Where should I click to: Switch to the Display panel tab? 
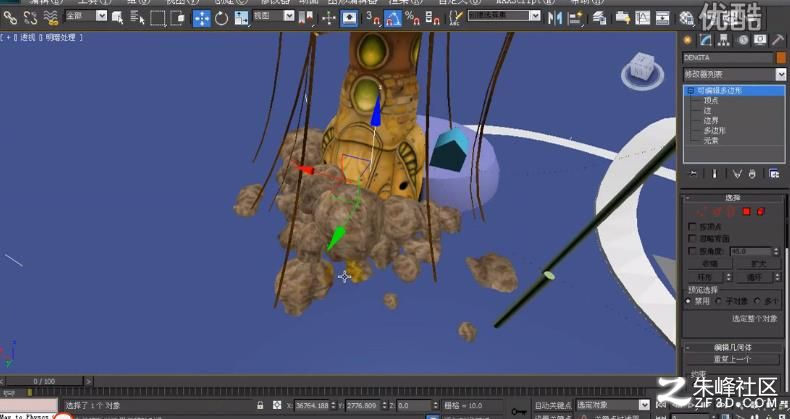pyautogui.click(x=760, y=40)
